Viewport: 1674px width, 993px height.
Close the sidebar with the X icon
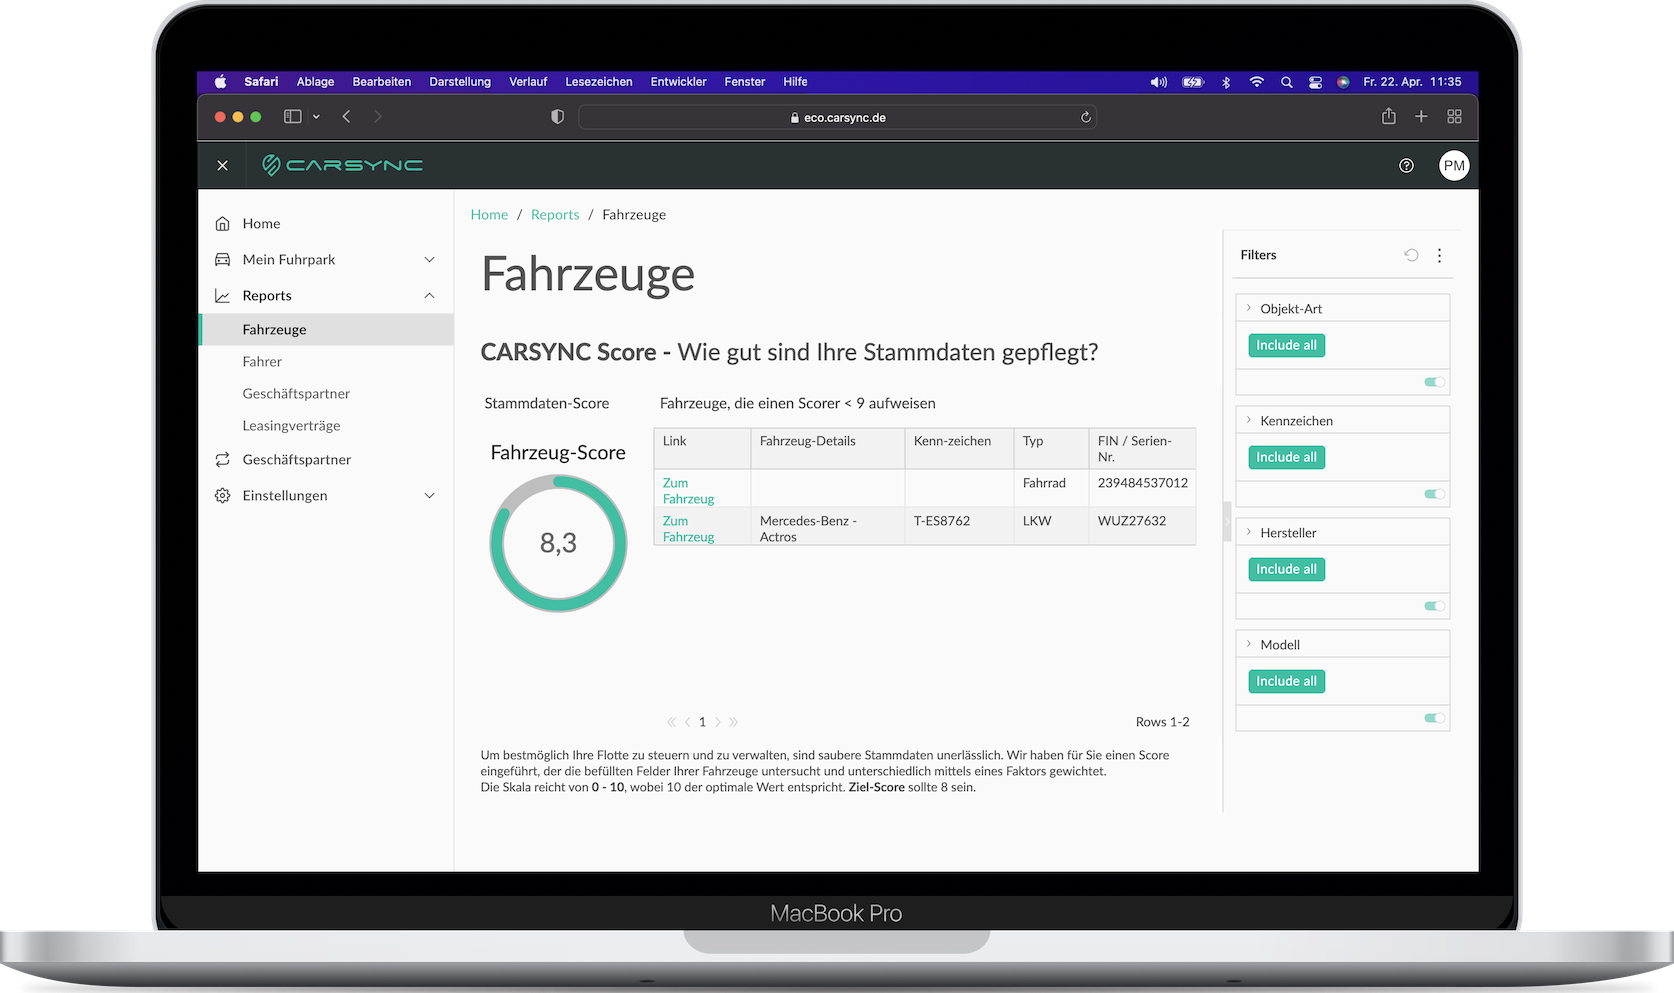point(223,166)
